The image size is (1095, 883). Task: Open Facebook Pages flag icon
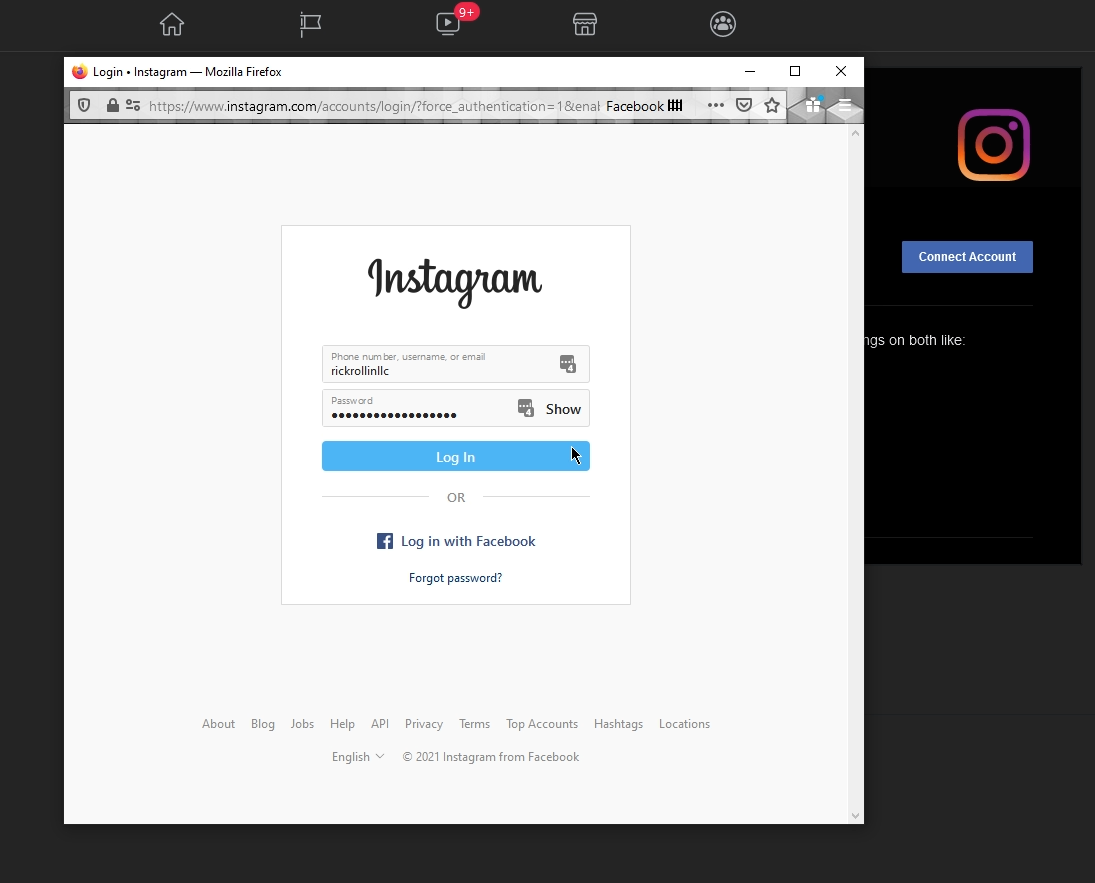[x=310, y=24]
